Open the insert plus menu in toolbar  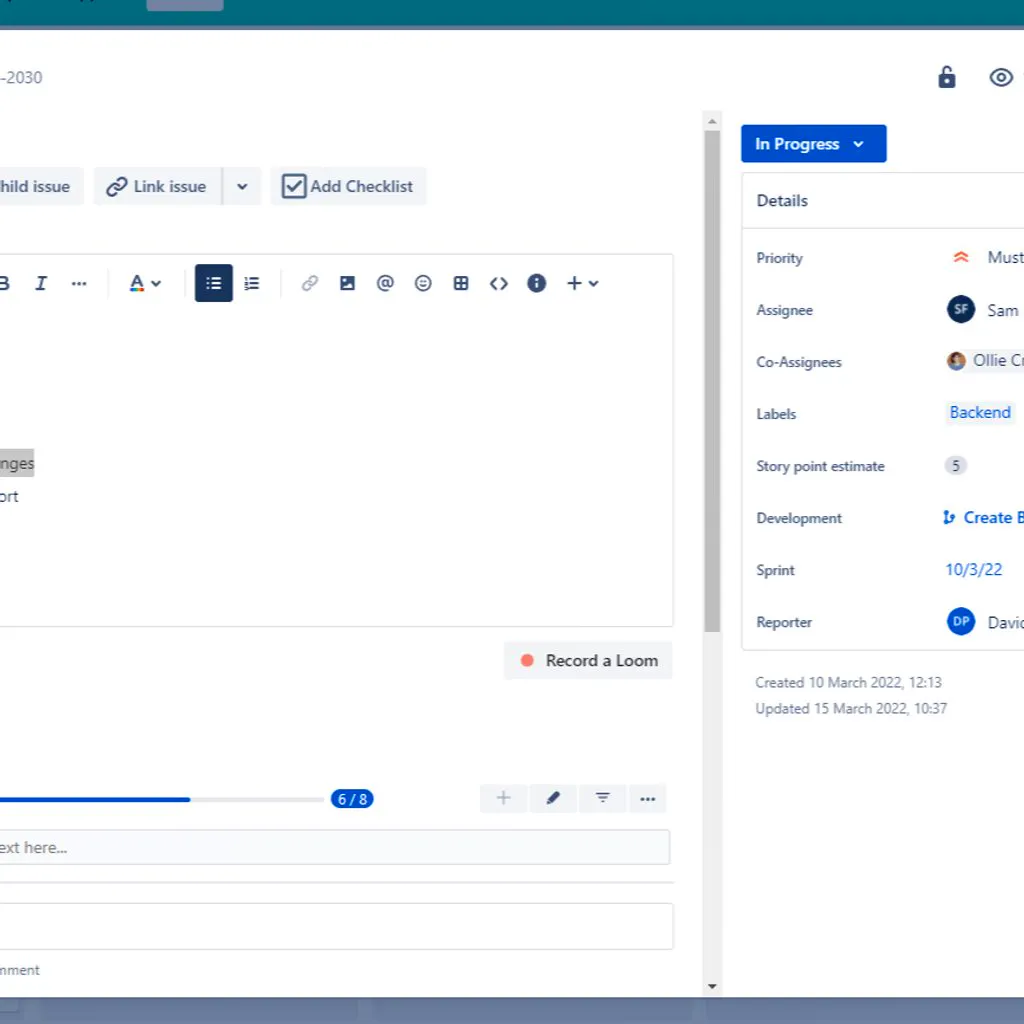tap(582, 284)
